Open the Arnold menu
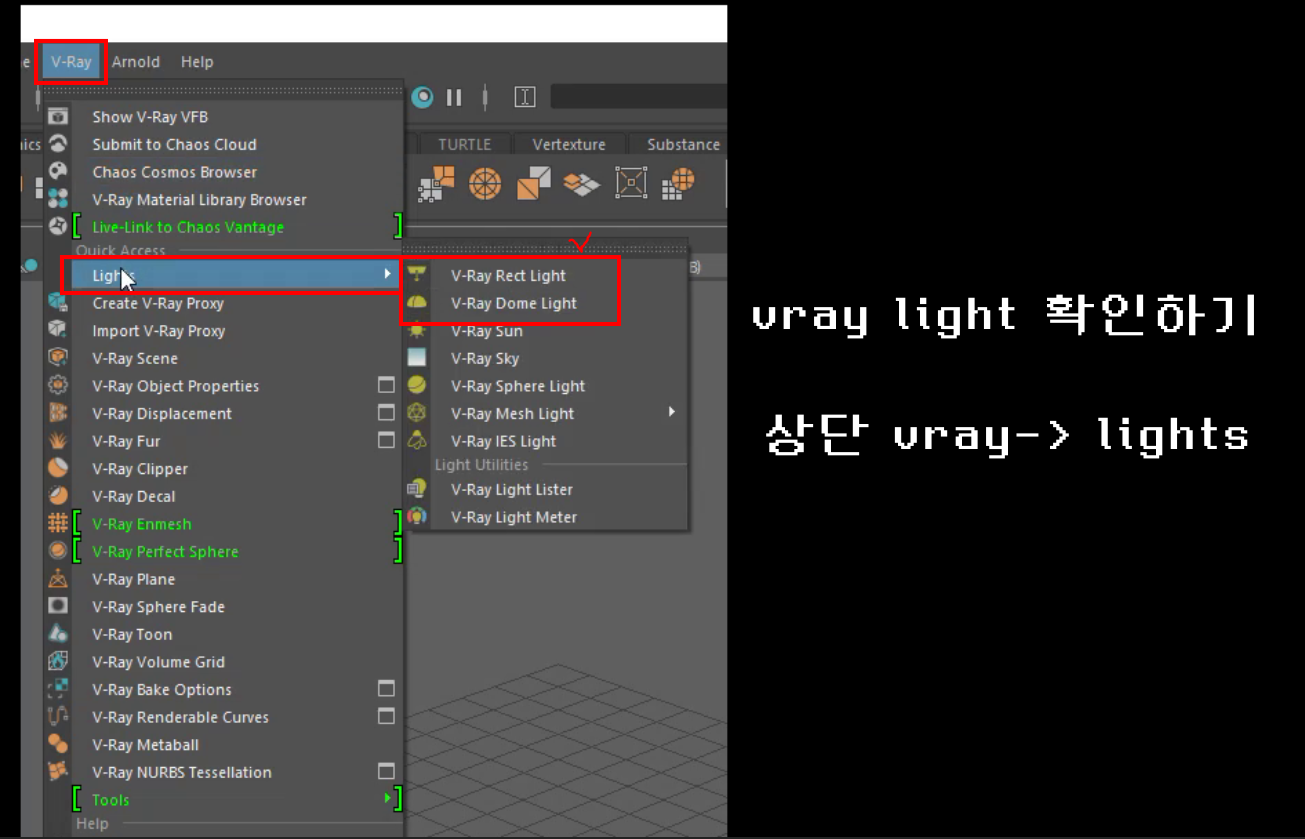This screenshot has height=839, width=1305. pos(135,62)
